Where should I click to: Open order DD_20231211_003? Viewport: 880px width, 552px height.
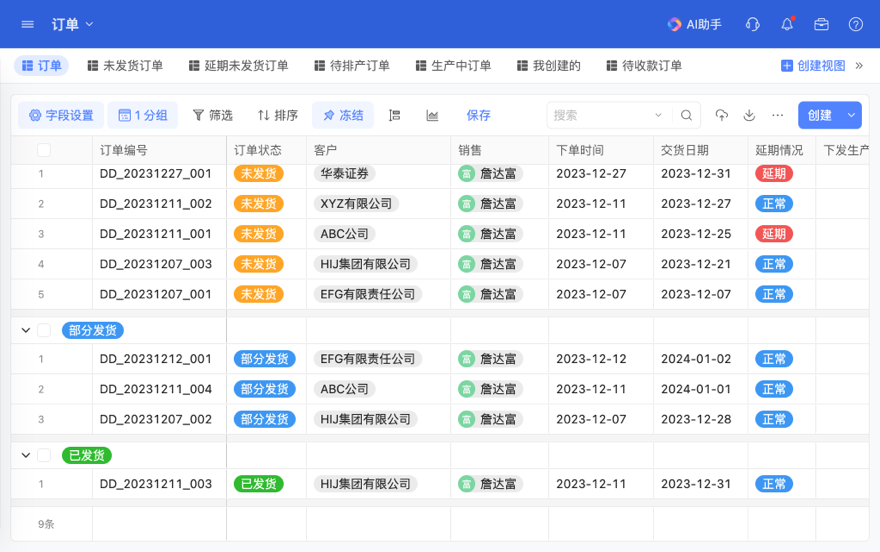[155, 484]
